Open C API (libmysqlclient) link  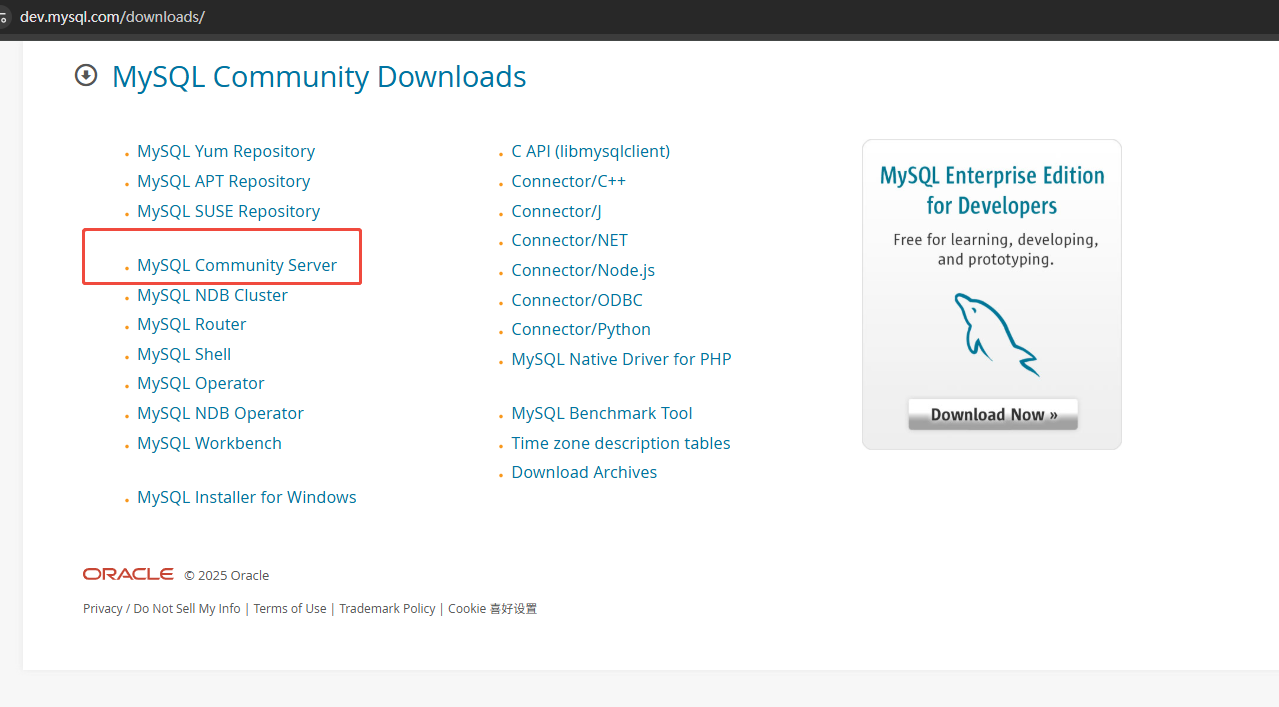[591, 151]
